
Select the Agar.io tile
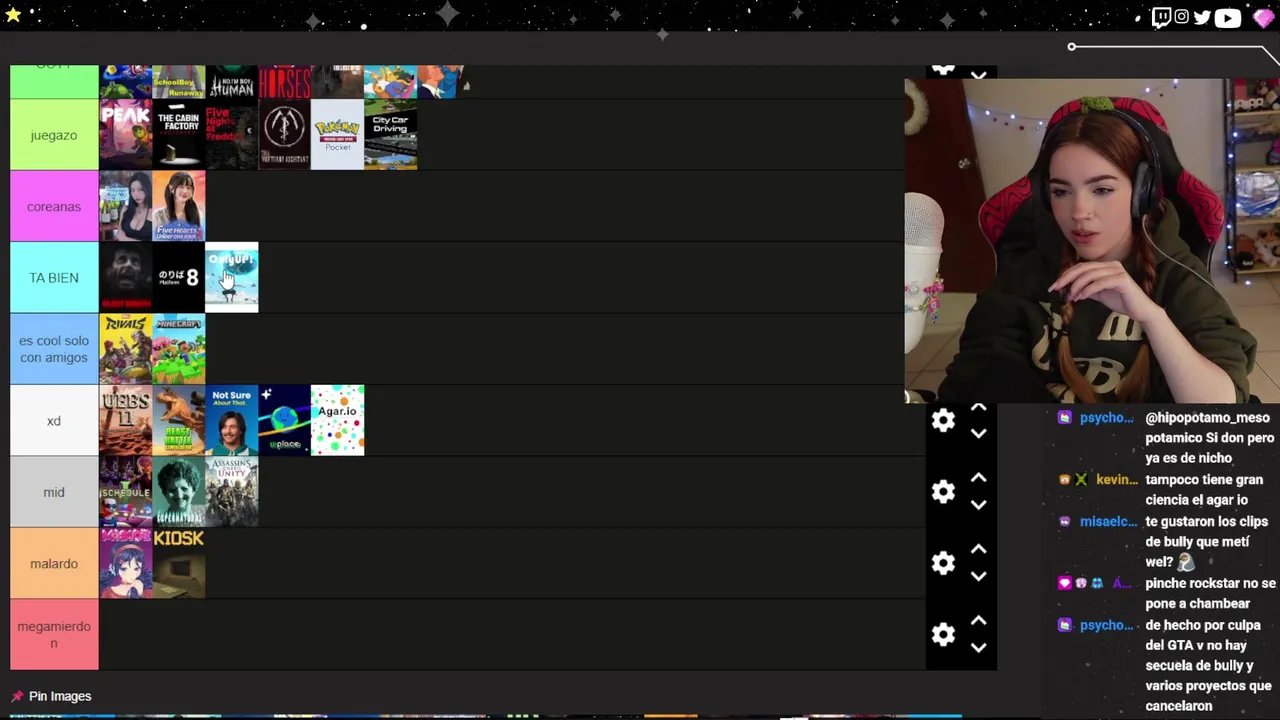tap(337, 420)
